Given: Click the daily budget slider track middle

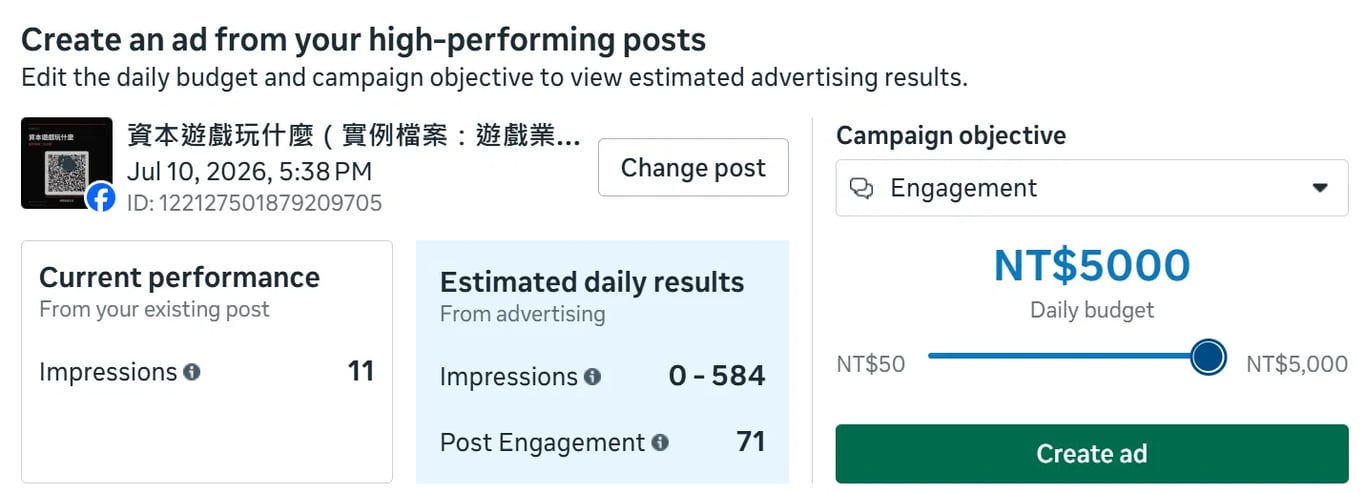Looking at the screenshot, I should [1068, 356].
